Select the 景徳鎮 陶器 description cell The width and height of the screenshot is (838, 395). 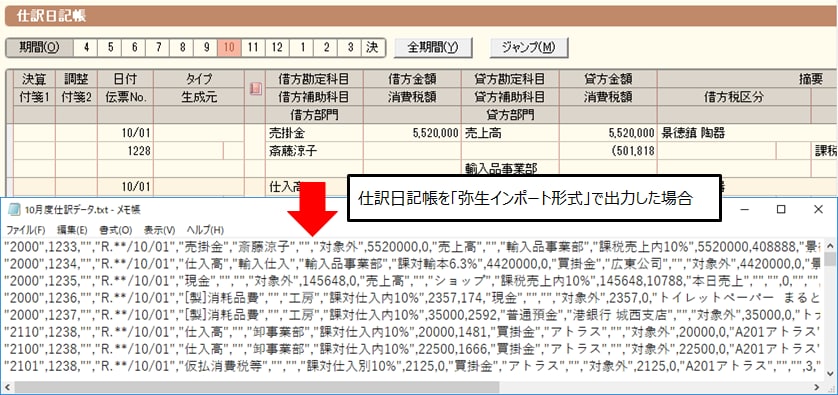click(748, 133)
